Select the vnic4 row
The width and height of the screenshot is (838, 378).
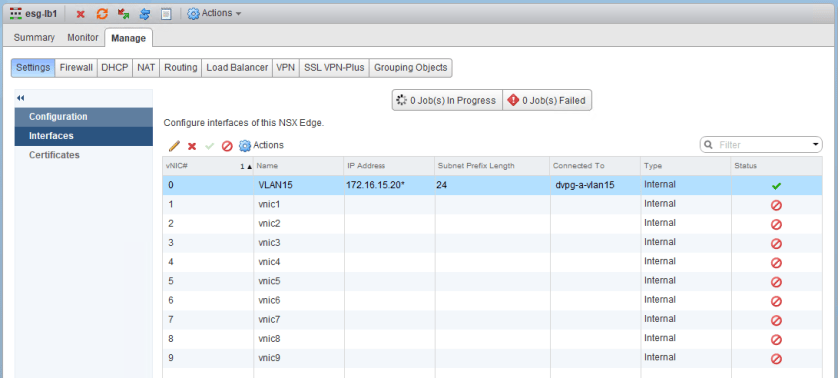492,262
